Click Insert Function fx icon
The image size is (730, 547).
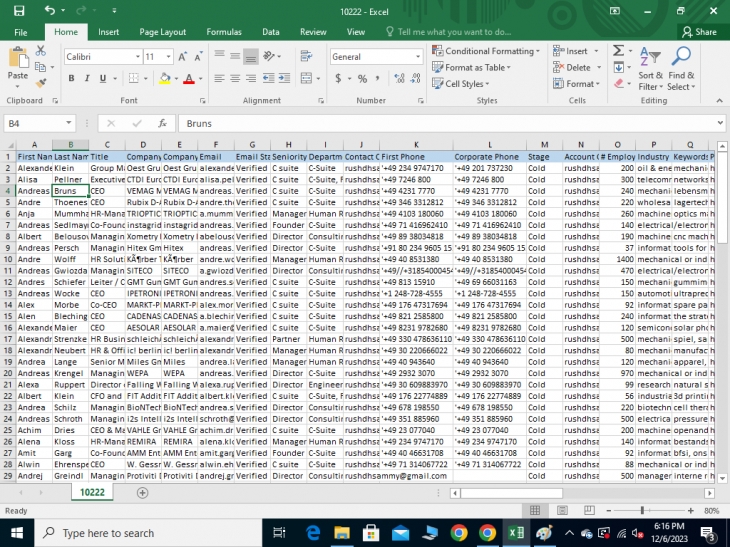pyautogui.click(x=162, y=123)
